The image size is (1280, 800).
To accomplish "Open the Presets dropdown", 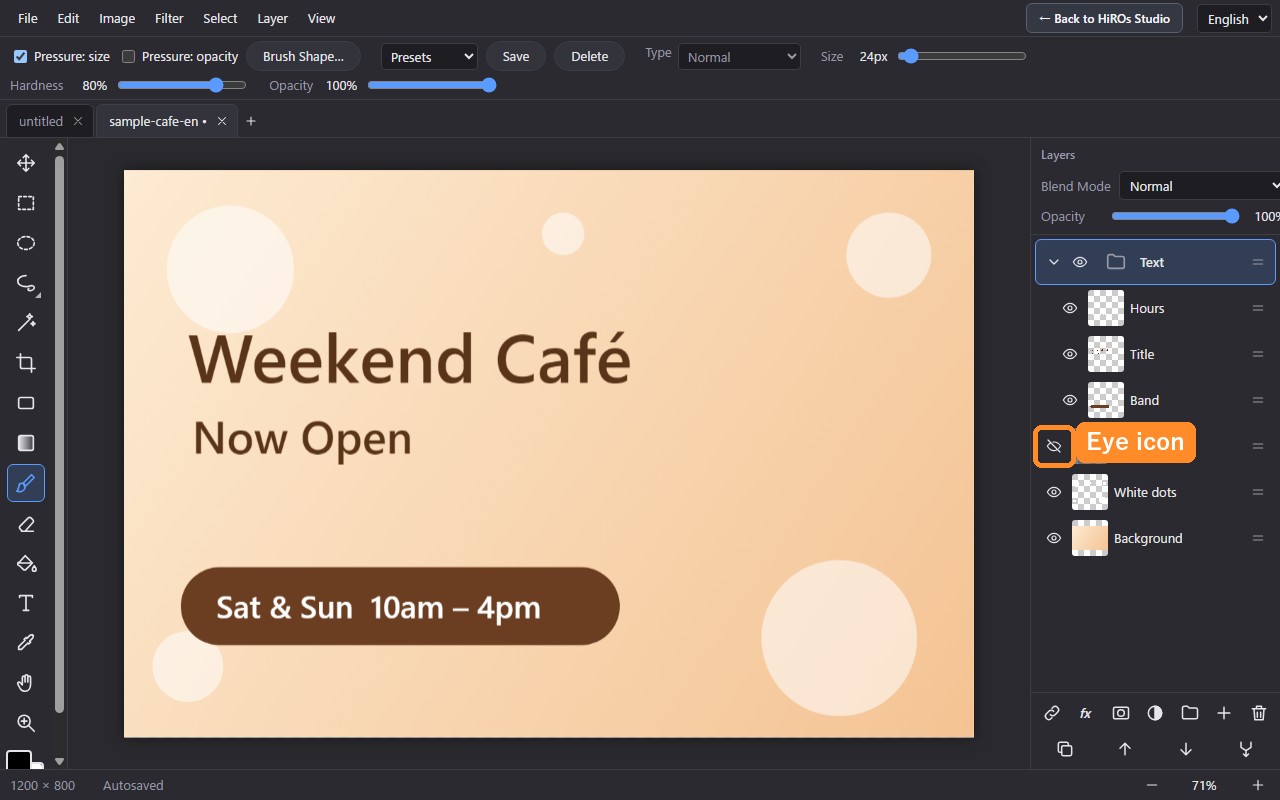I will tap(429, 57).
